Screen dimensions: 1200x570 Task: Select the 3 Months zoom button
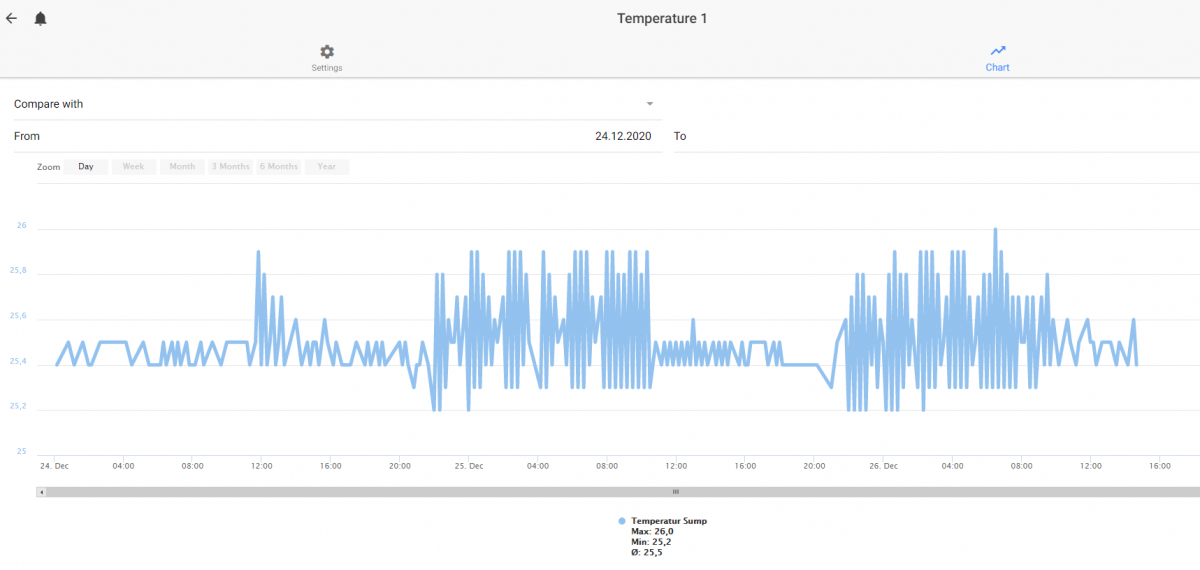tap(230, 167)
